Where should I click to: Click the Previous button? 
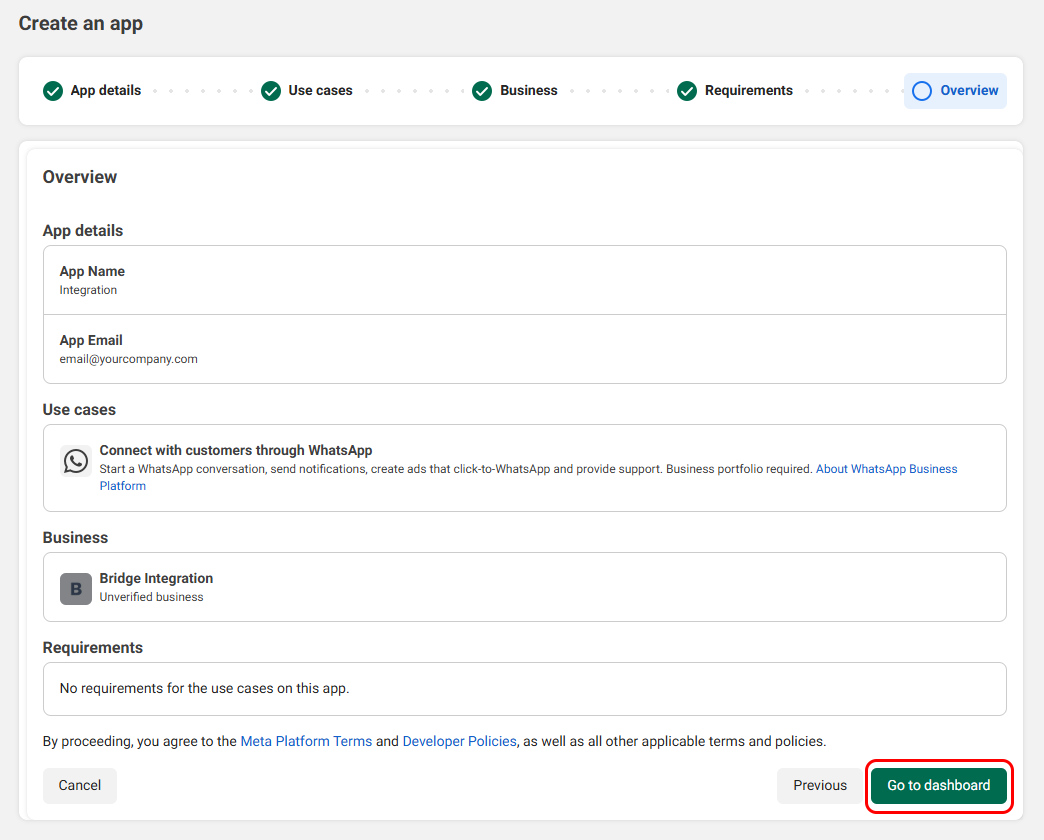820,785
